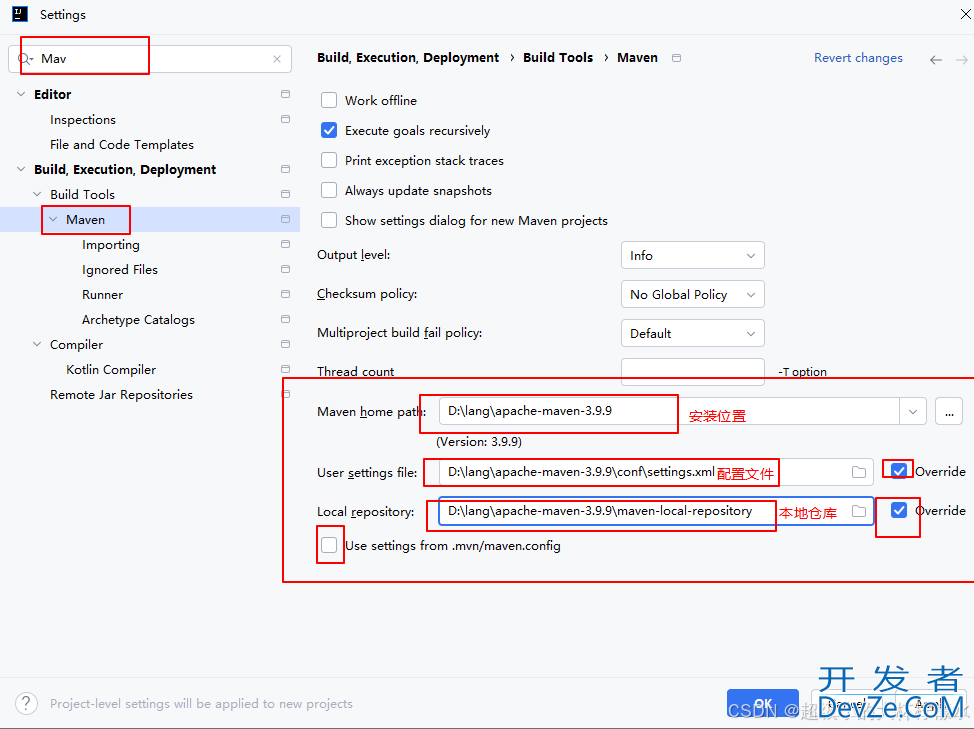974x729 pixels.
Task: Close the Settings dialog window
Action: pos(965,14)
